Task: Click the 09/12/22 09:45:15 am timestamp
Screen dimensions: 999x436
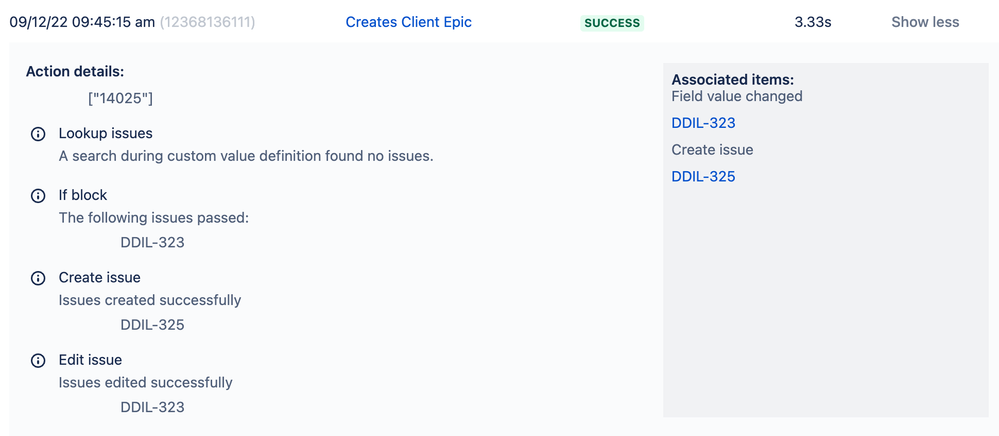Action: pyautogui.click(x=82, y=22)
